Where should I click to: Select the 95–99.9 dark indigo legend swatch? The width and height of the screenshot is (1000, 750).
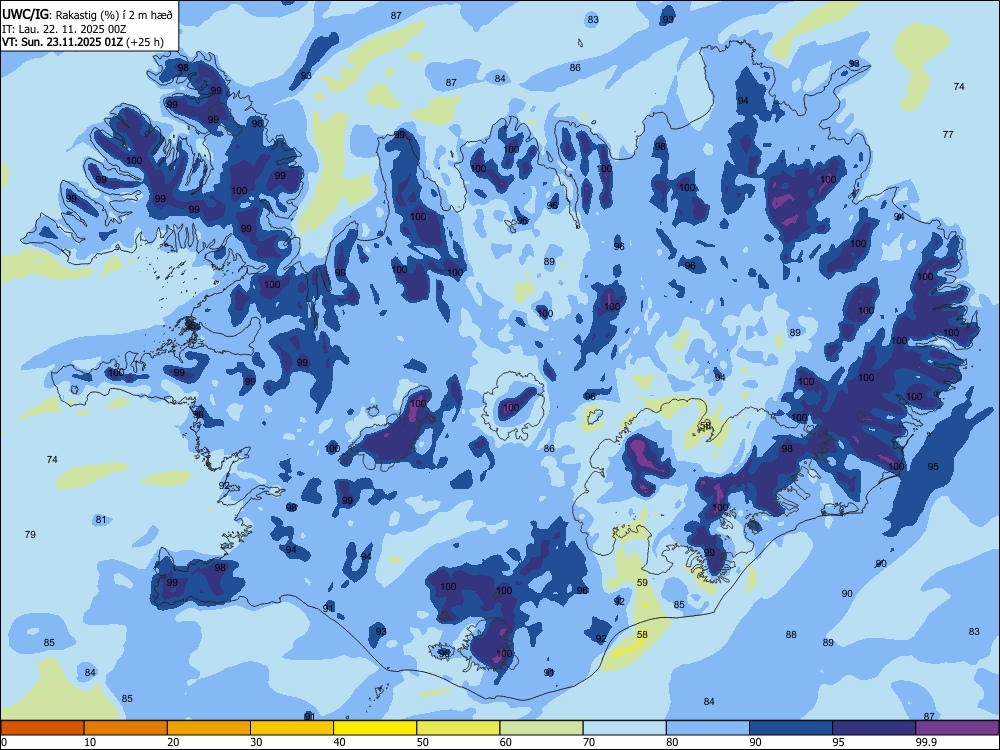tap(874, 728)
